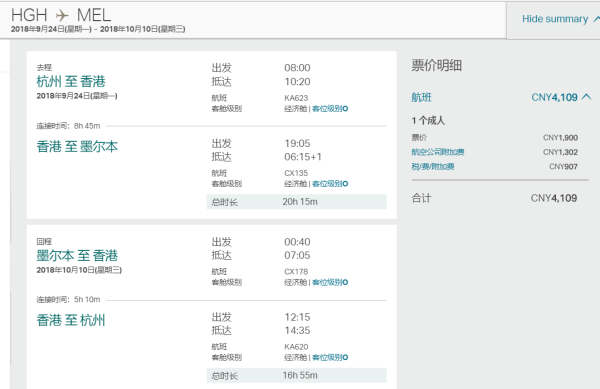Select the 香港 至 墨尔本 segment title
Screen dimensions: 600x389
coord(77,146)
